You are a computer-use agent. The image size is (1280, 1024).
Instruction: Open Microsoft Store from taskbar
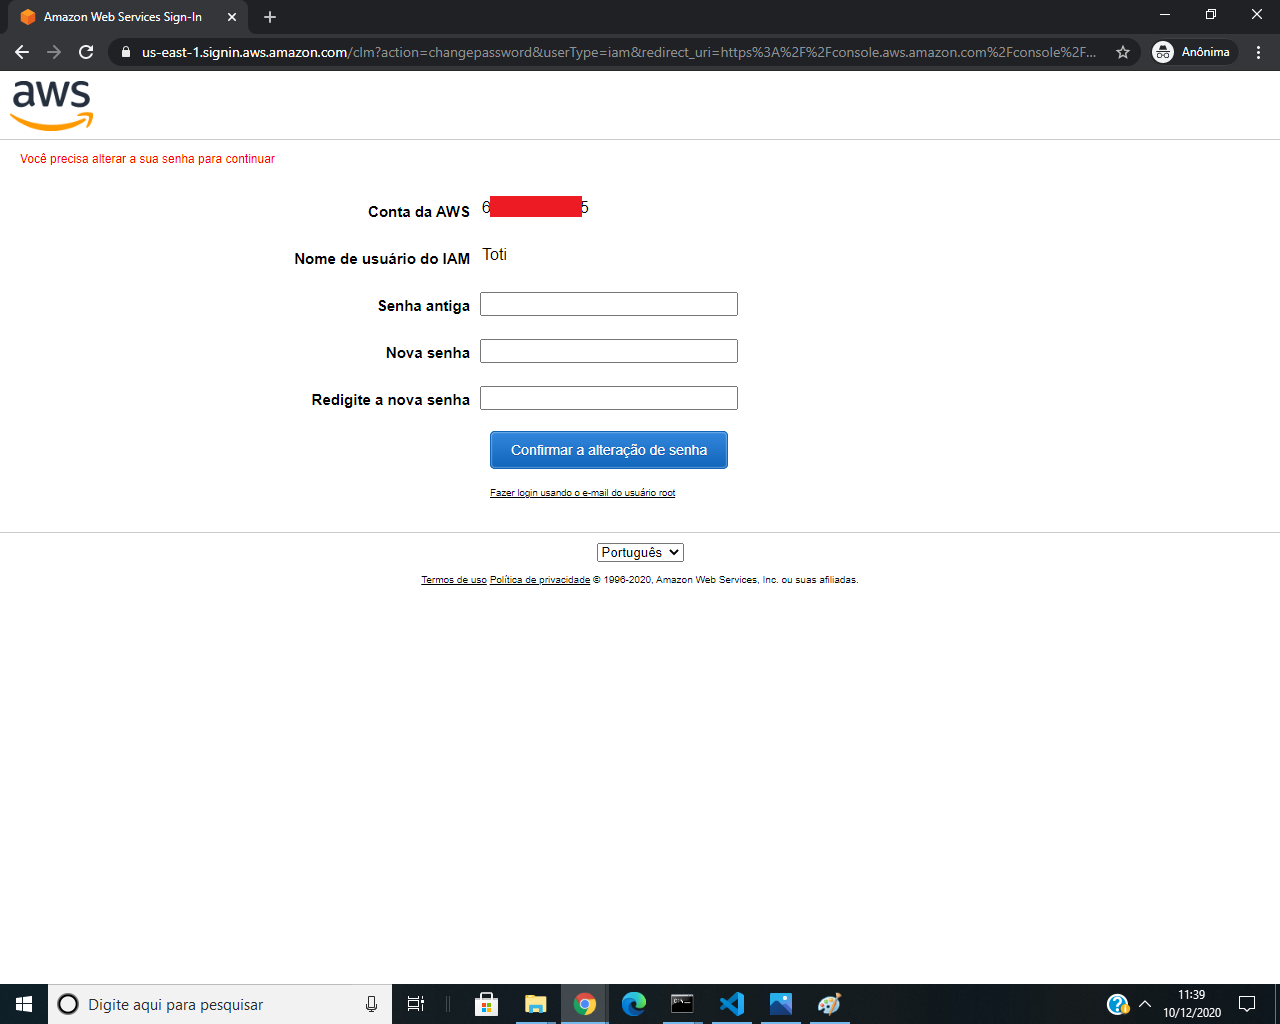487,1004
